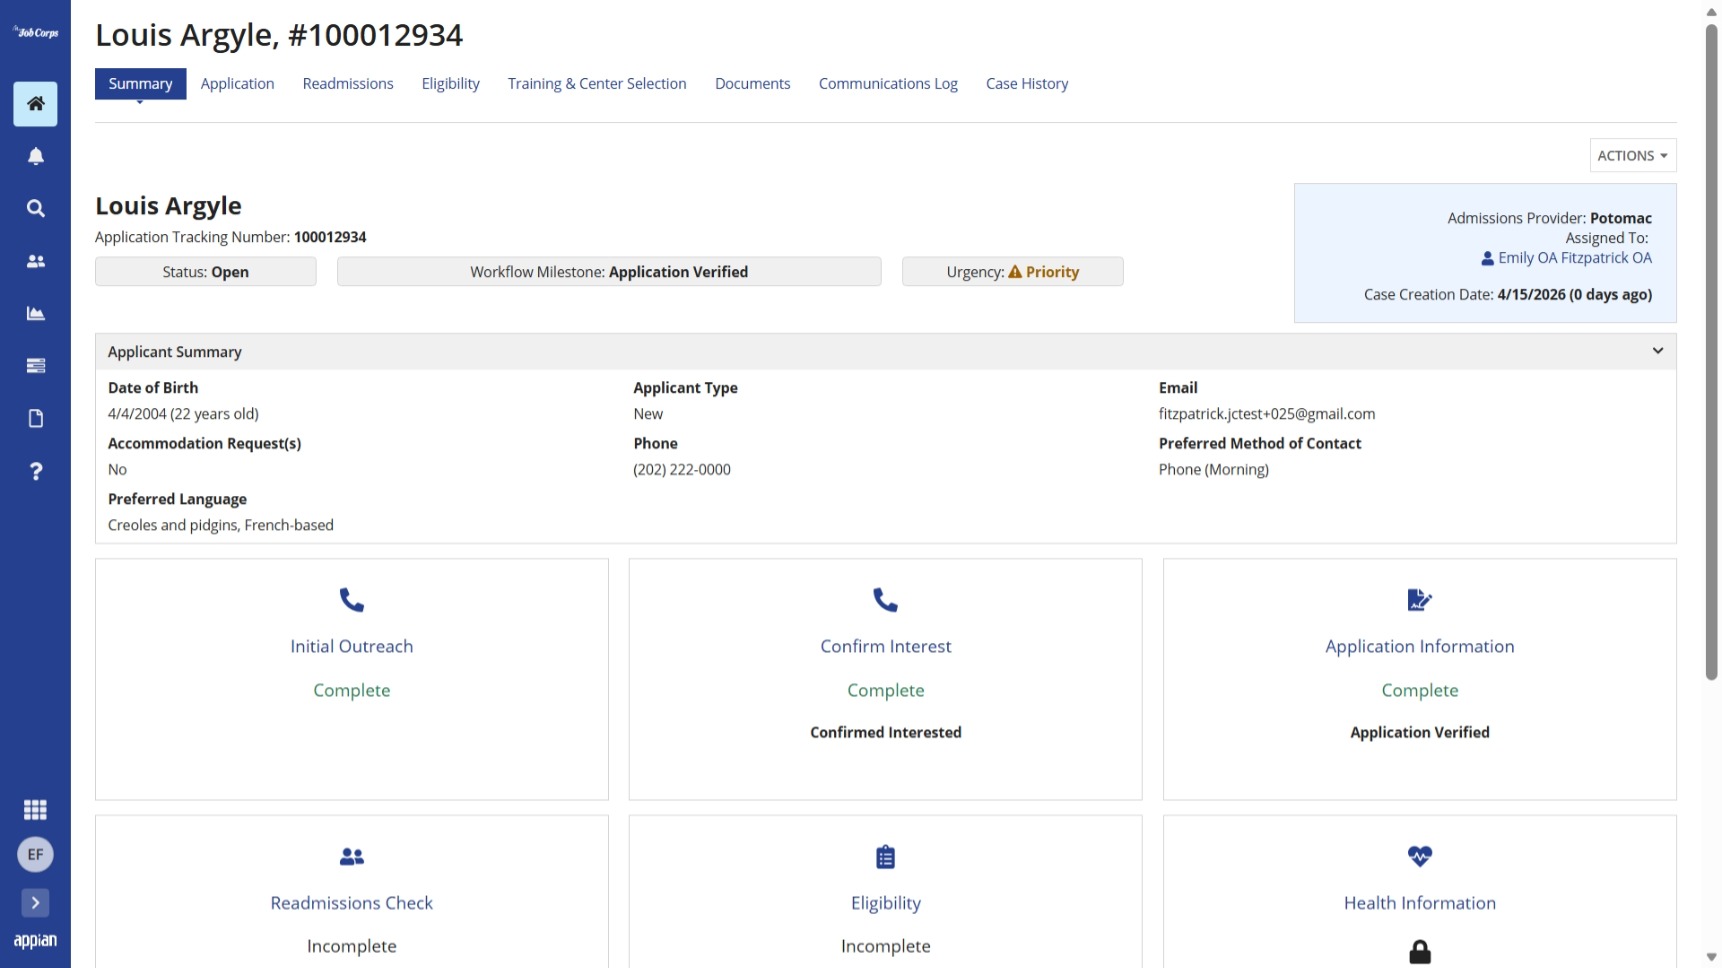The width and height of the screenshot is (1722, 968).
Task: Expand the sidebar with arrow button
Action: [x=35, y=903]
